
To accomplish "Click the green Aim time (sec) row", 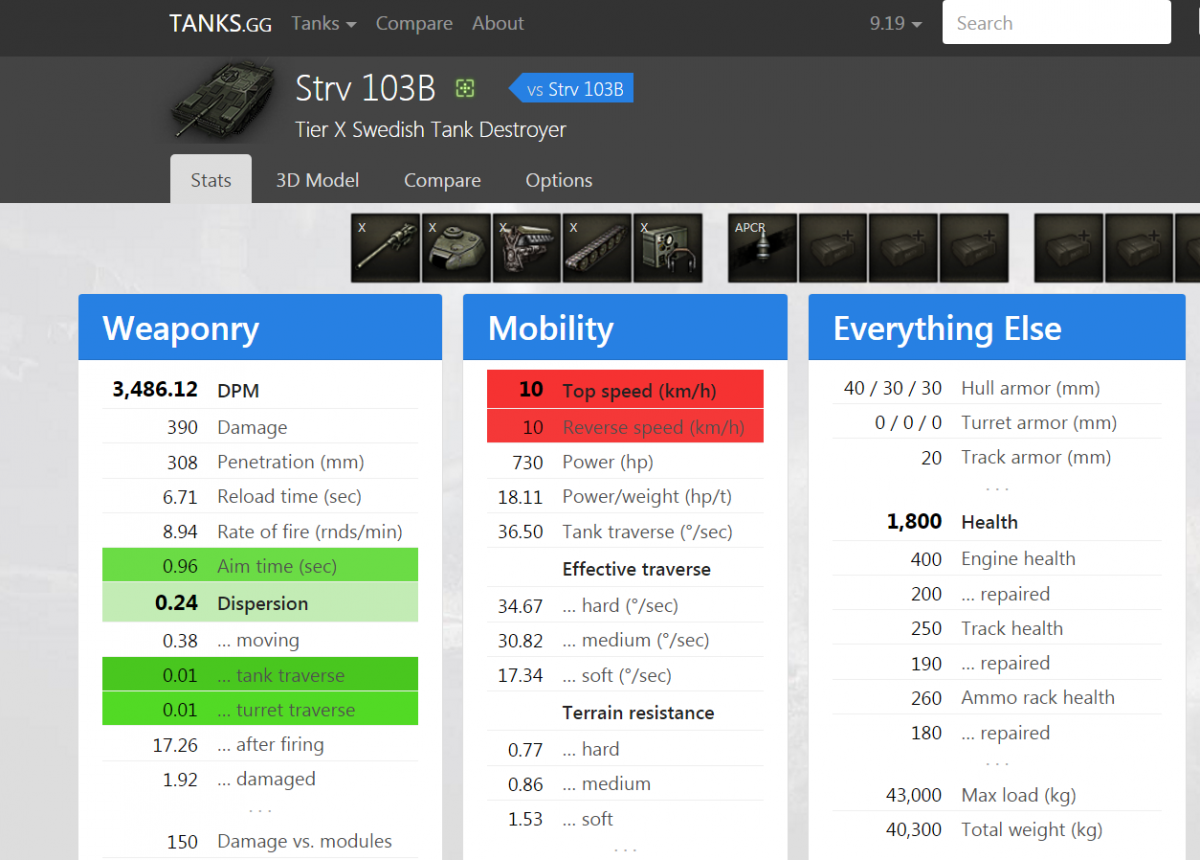I will click(x=260, y=566).
